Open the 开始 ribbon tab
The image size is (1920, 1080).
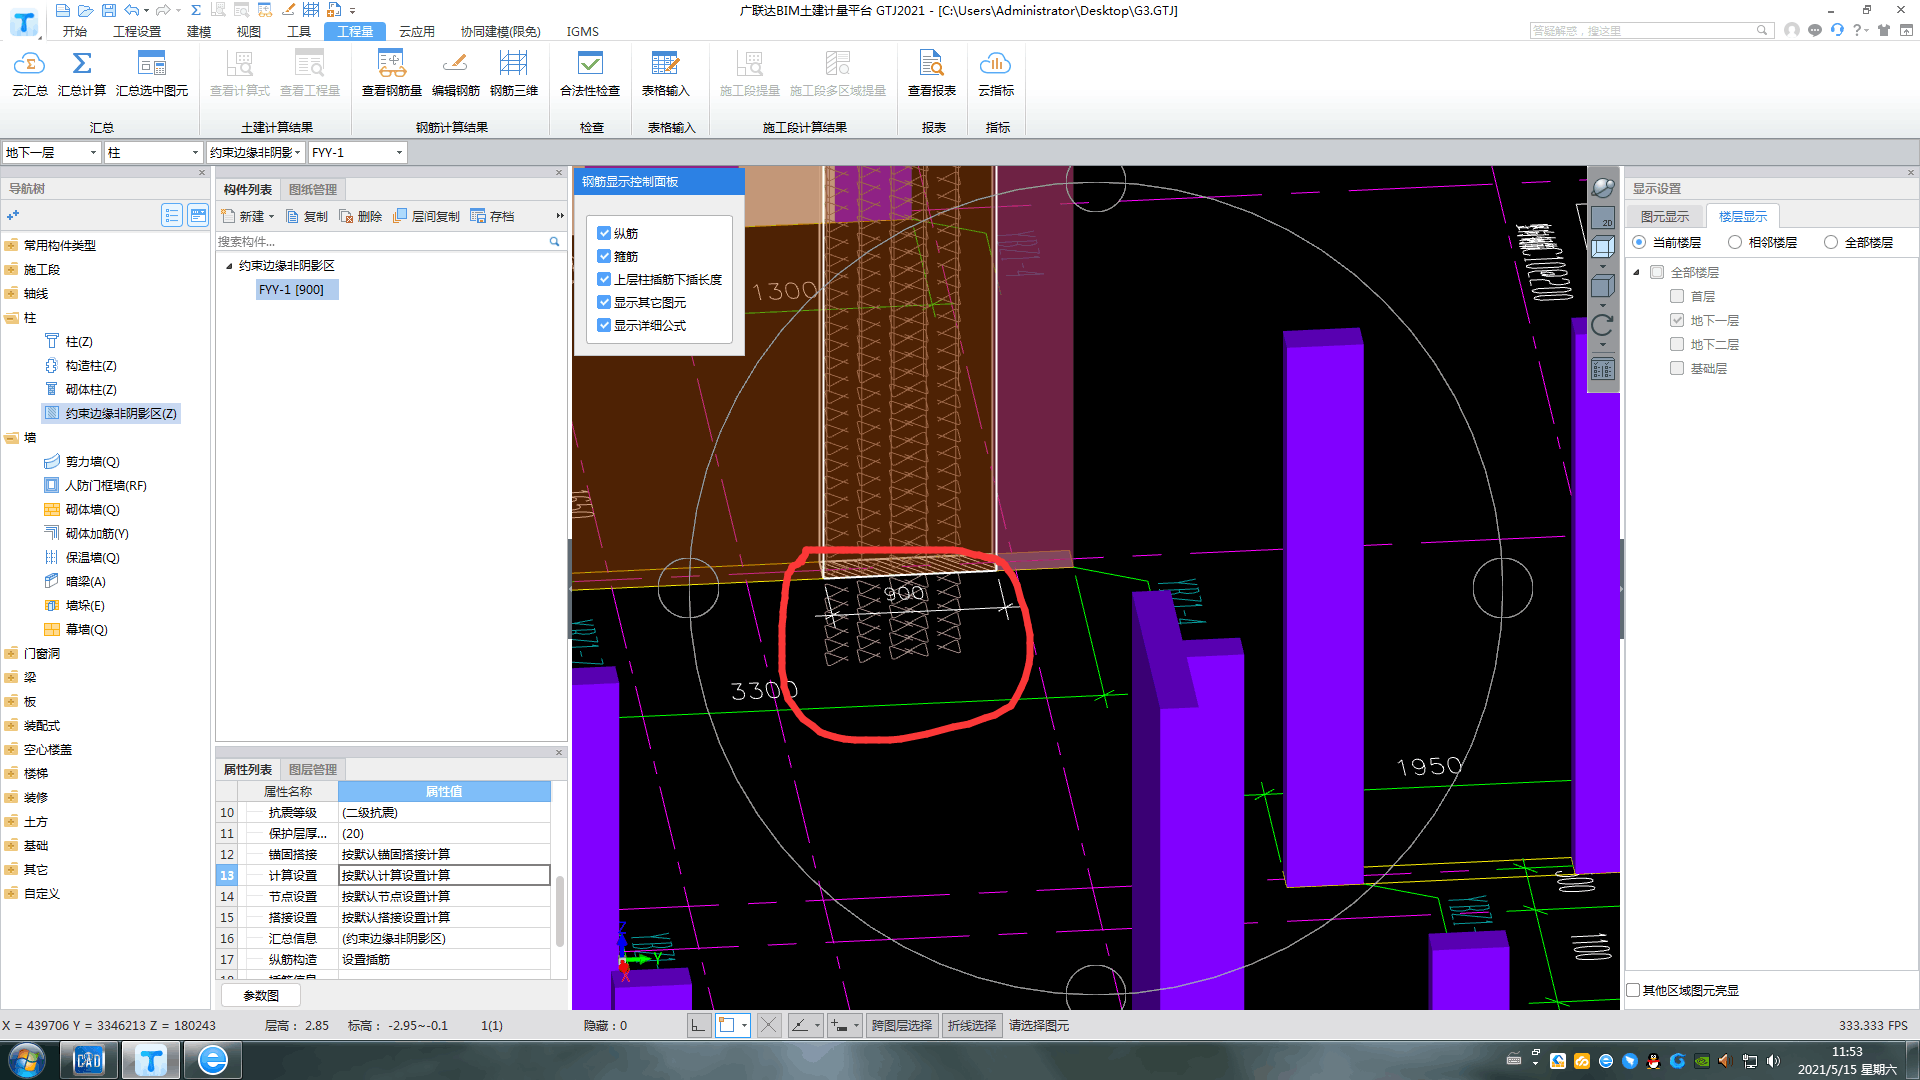[75, 31]
